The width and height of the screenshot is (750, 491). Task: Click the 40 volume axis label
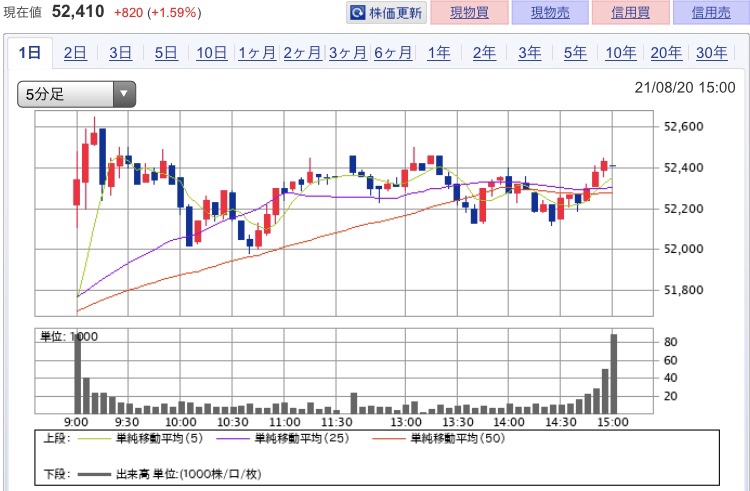671,378
